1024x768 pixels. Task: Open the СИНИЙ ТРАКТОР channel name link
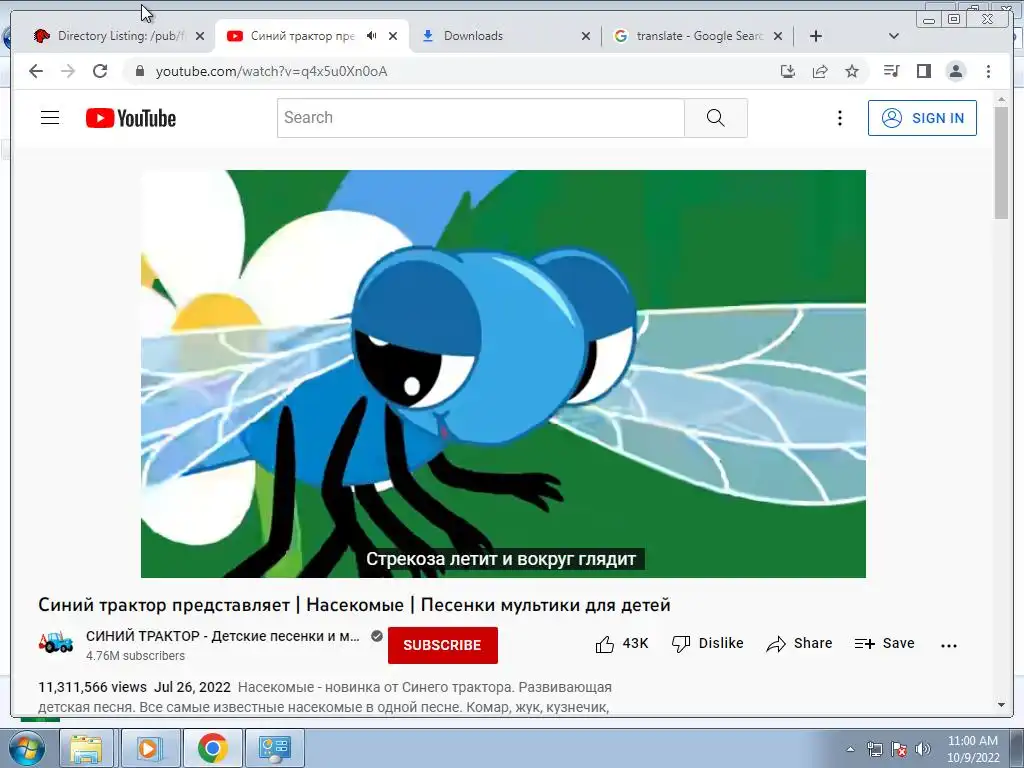(223, 636)
